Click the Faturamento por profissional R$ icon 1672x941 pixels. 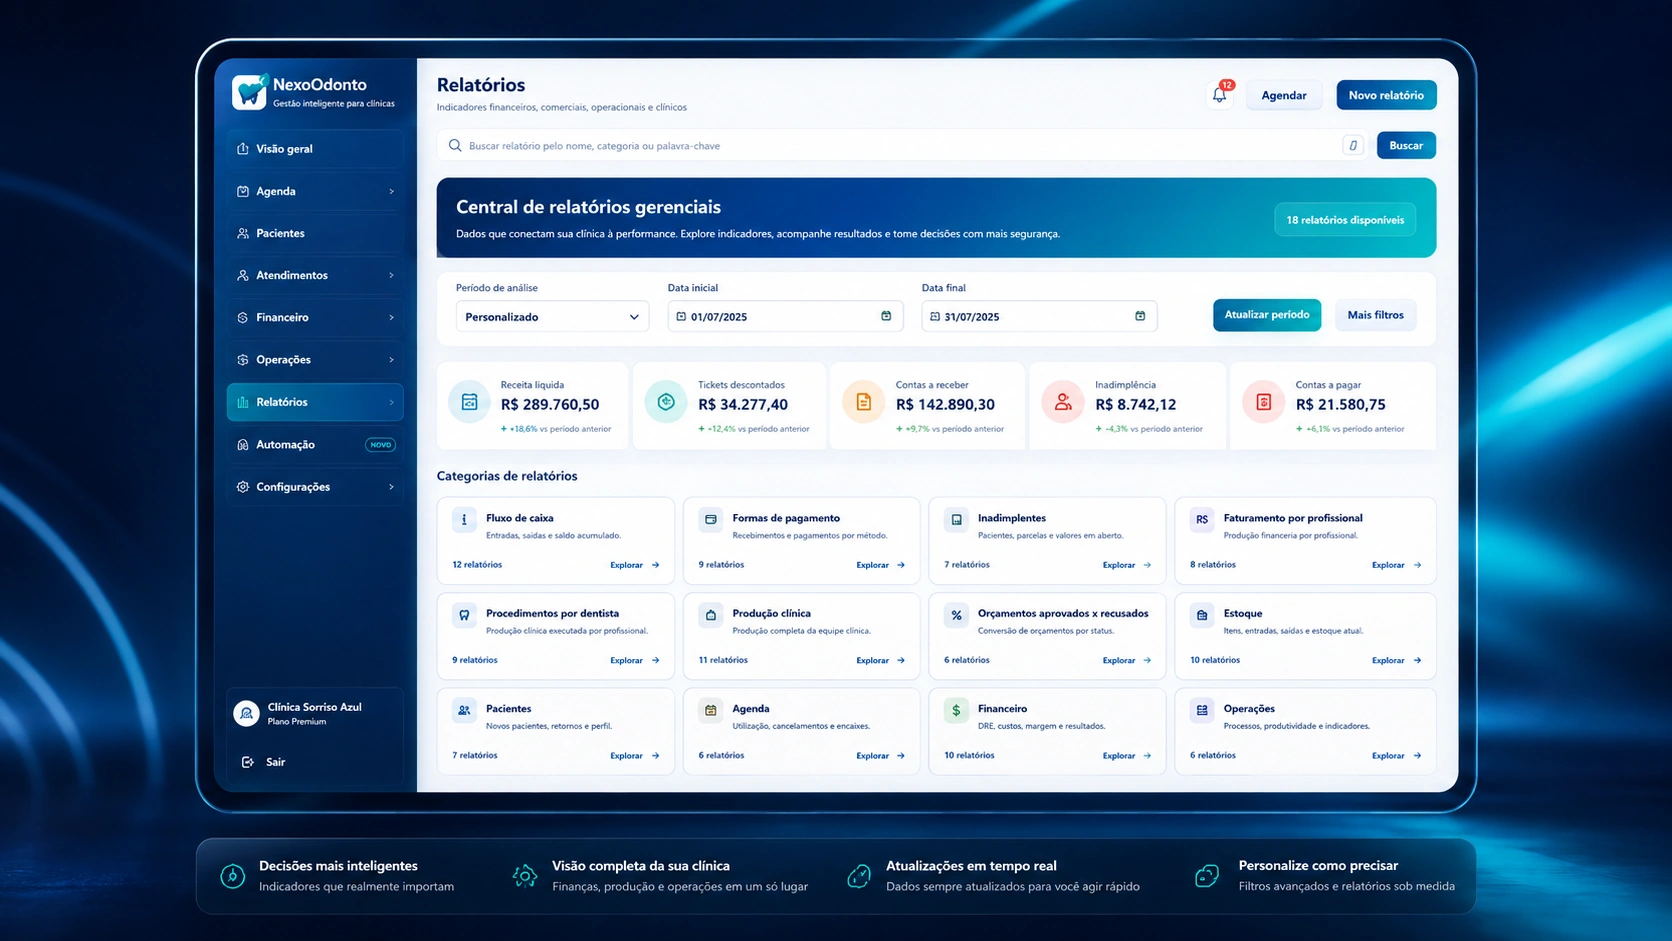pyautogui.click(x=1202, y=520)
